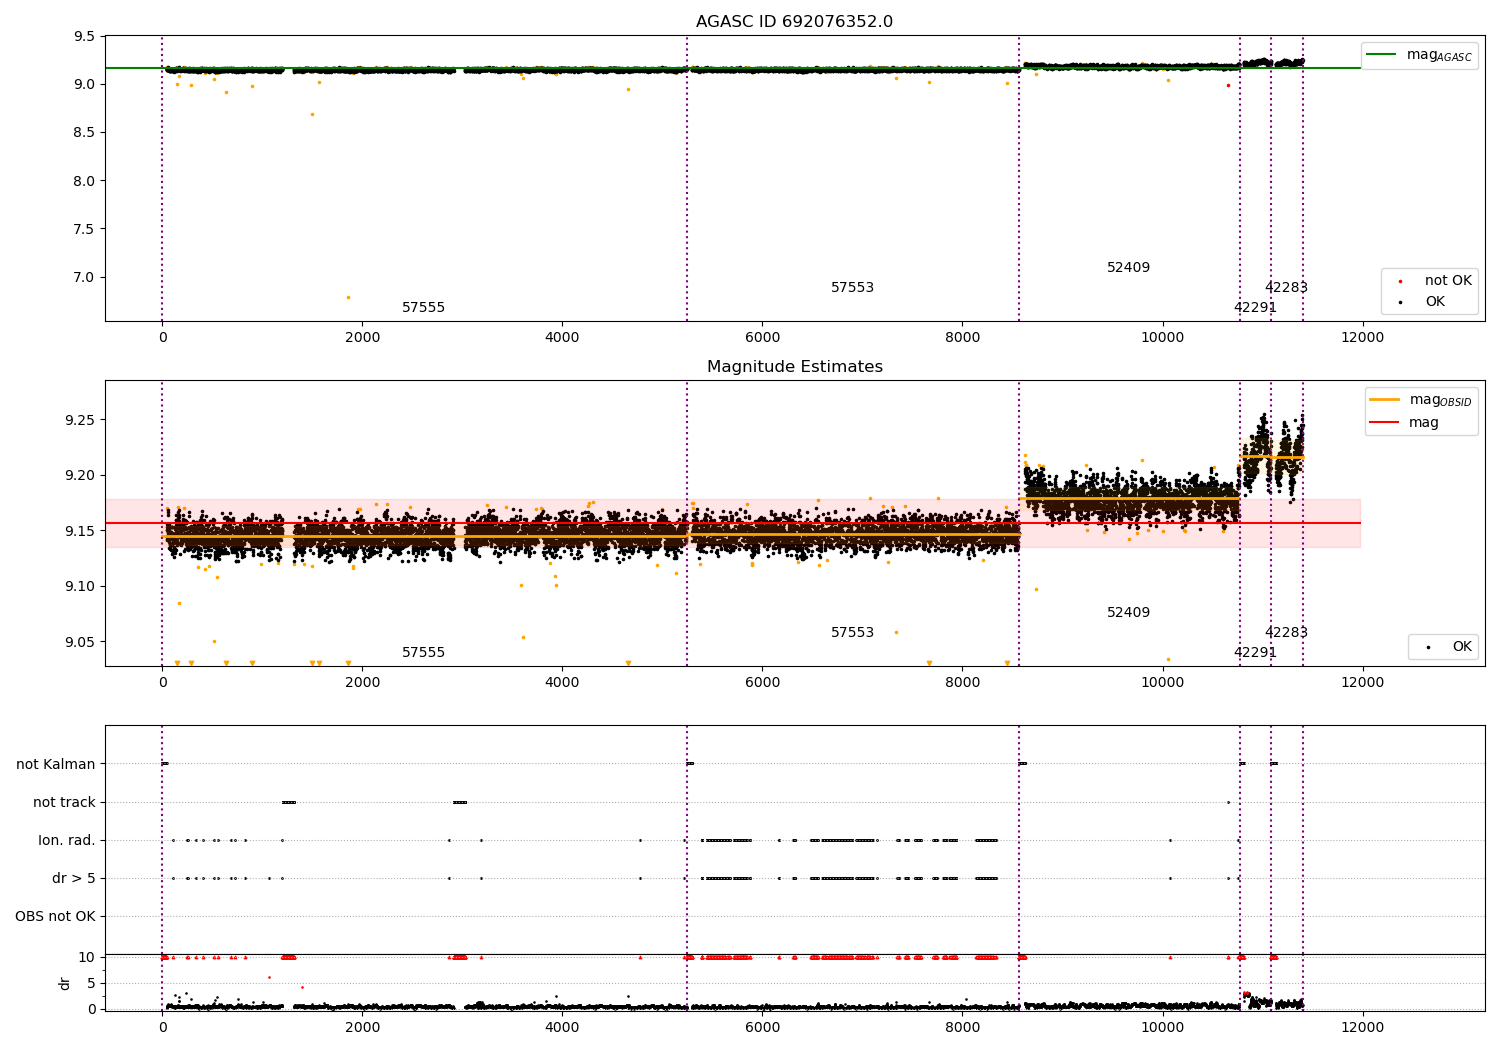The image size is (1500, 1050).
Task: Click x-axis tick '12000' under the AGASC plot
Action: (1362, 338)
